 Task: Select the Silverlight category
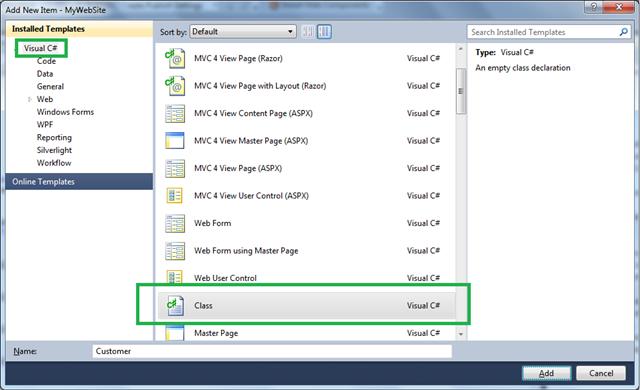click(54, 150)
